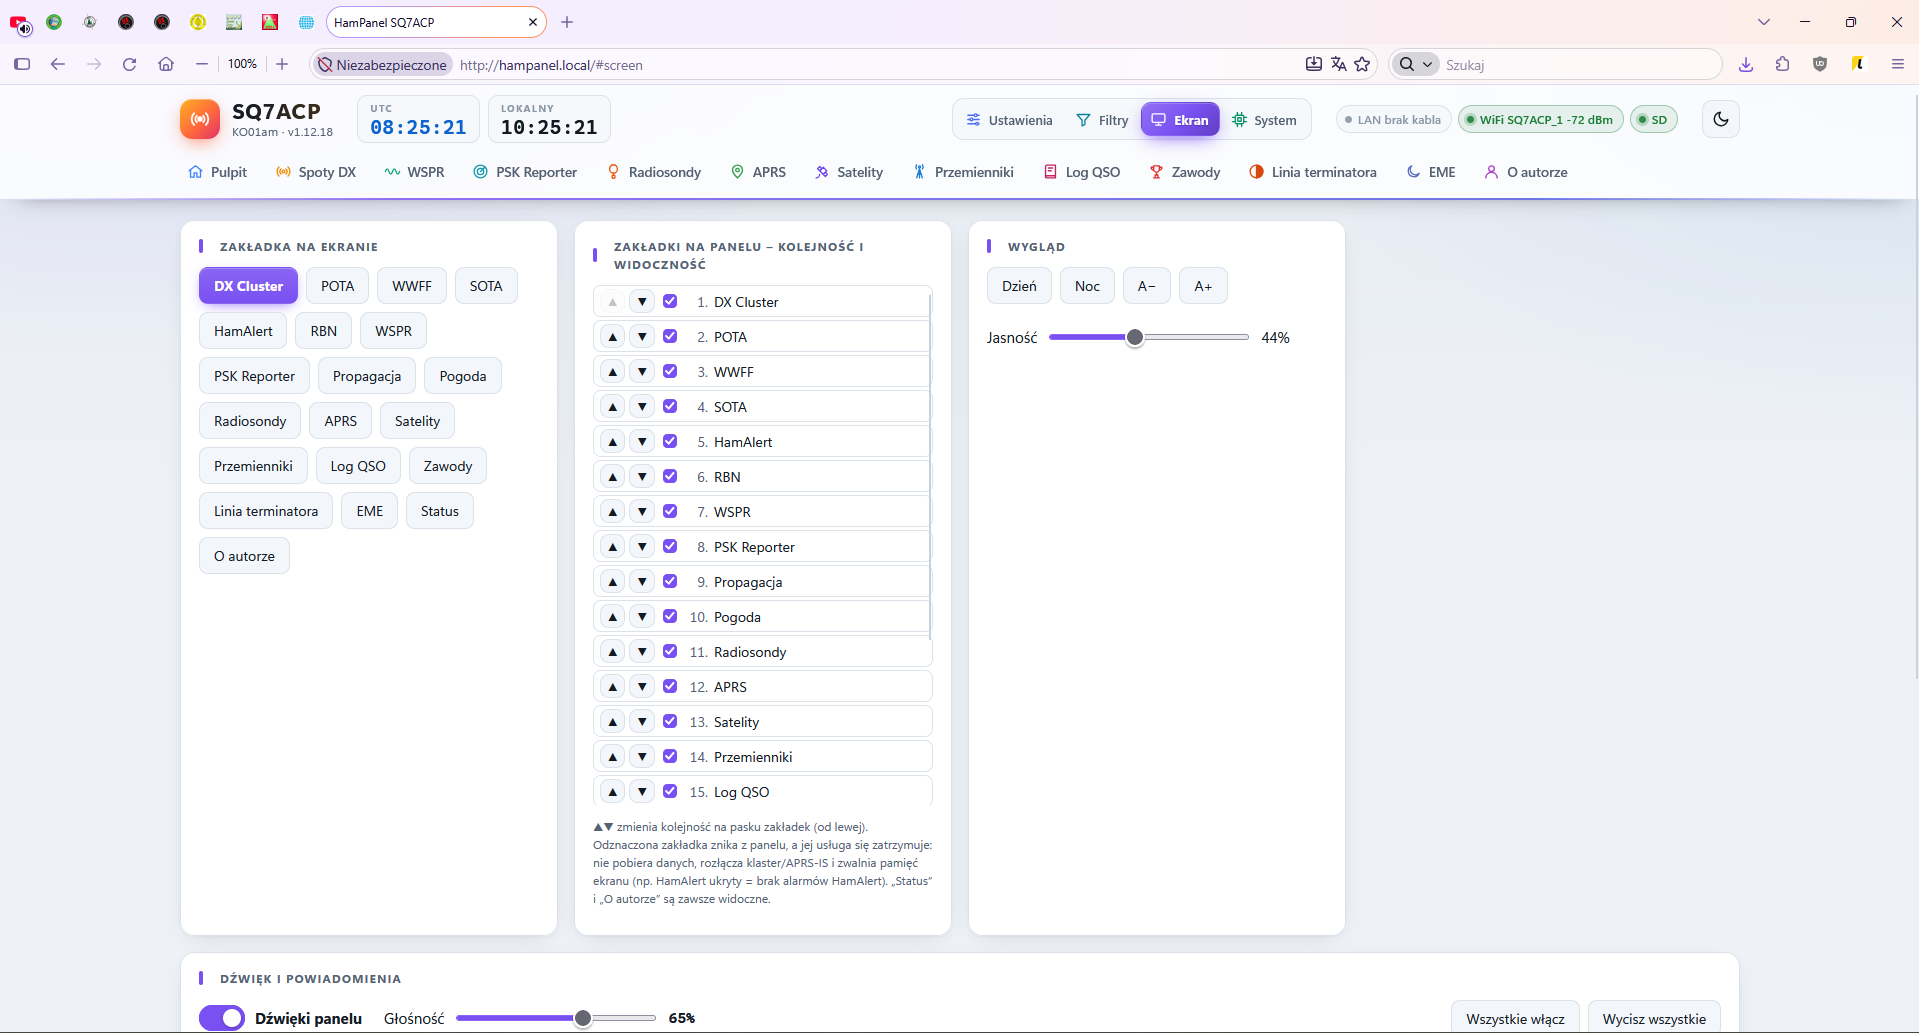
Task: Click the Wycisz wszystkie button
Action: (1654, 1018)
